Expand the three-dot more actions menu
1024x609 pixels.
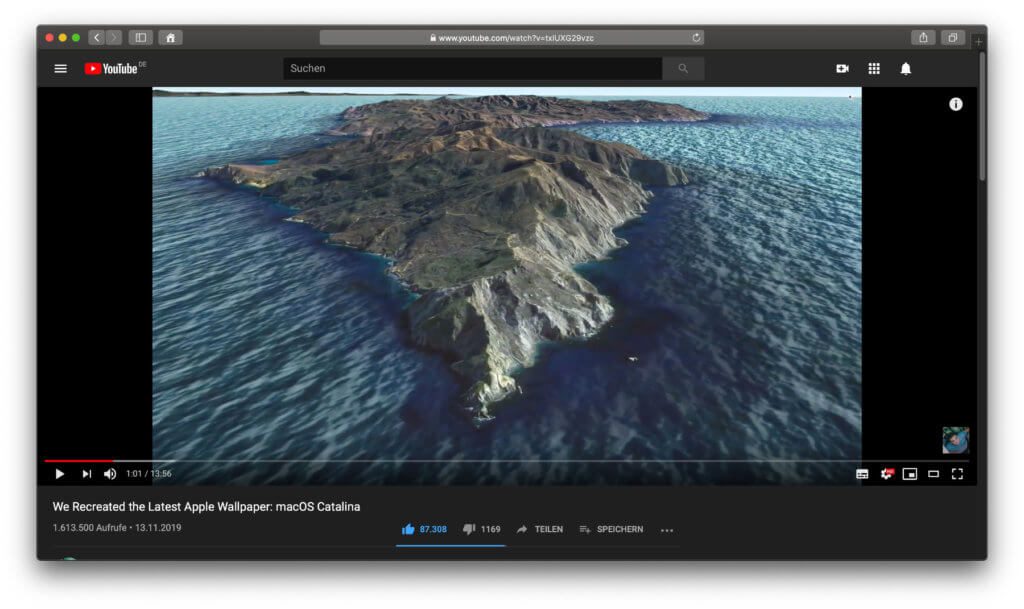[667, 530]
